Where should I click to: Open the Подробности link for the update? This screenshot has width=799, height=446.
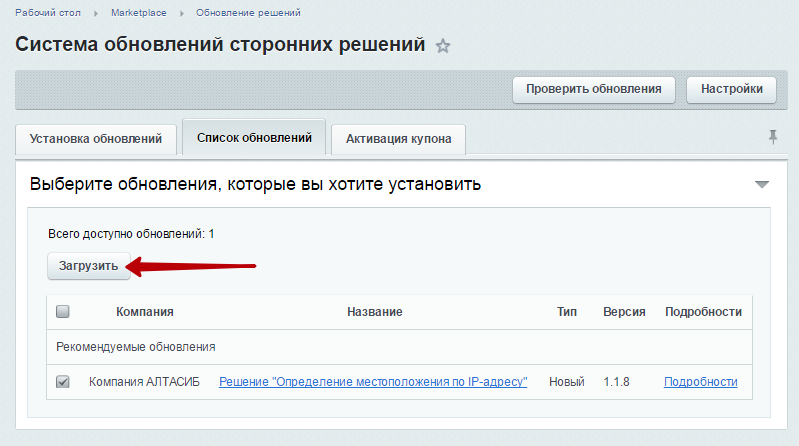tap(701, 382)
